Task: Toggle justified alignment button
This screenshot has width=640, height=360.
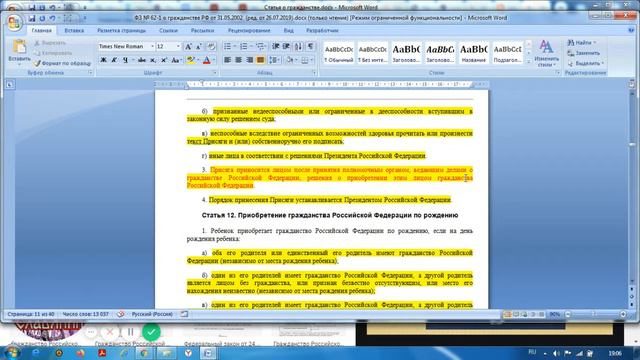Action: coord(260,60)
